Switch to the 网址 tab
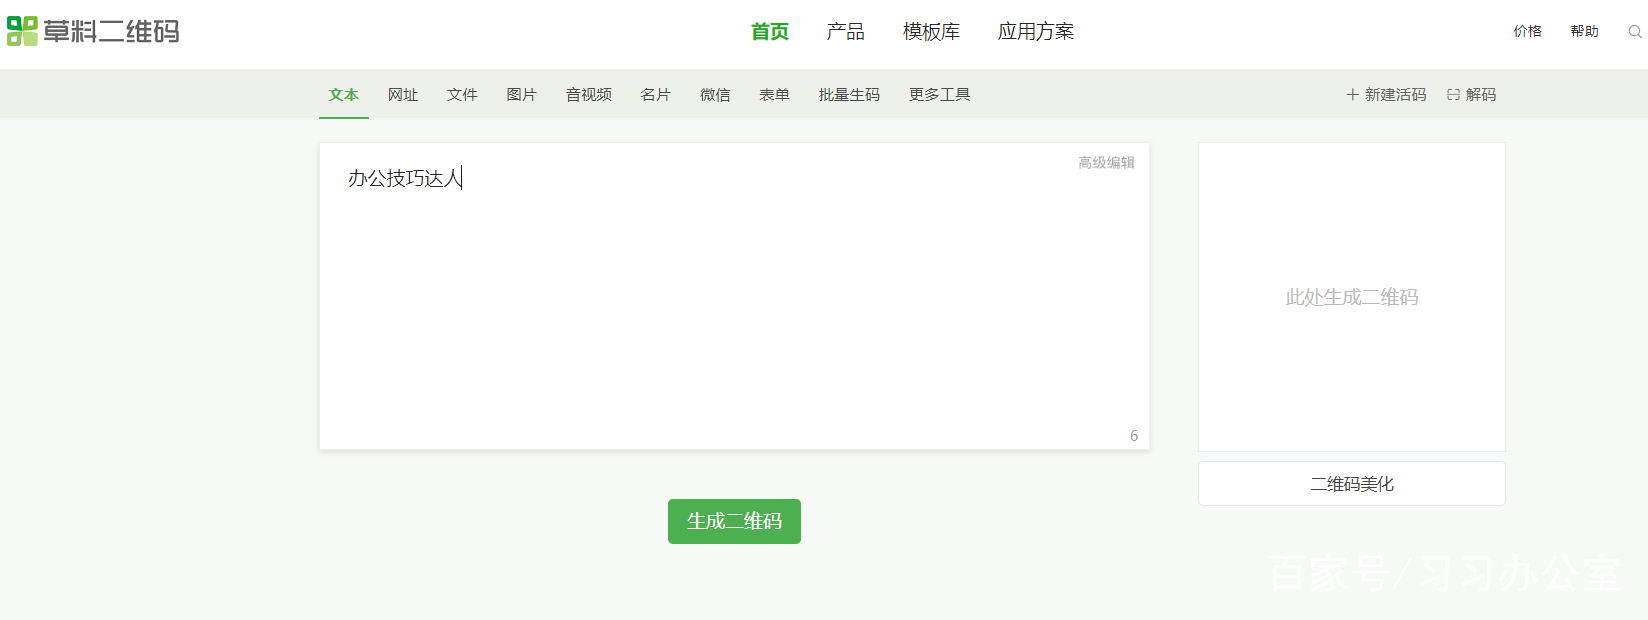 pos(403,95)
